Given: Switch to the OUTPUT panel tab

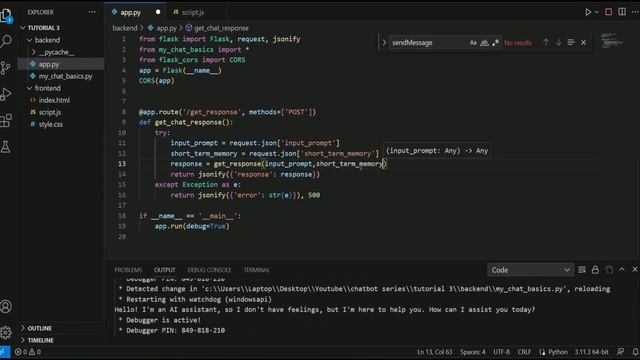Looking at the screenshot, I should tap(164, 270).
